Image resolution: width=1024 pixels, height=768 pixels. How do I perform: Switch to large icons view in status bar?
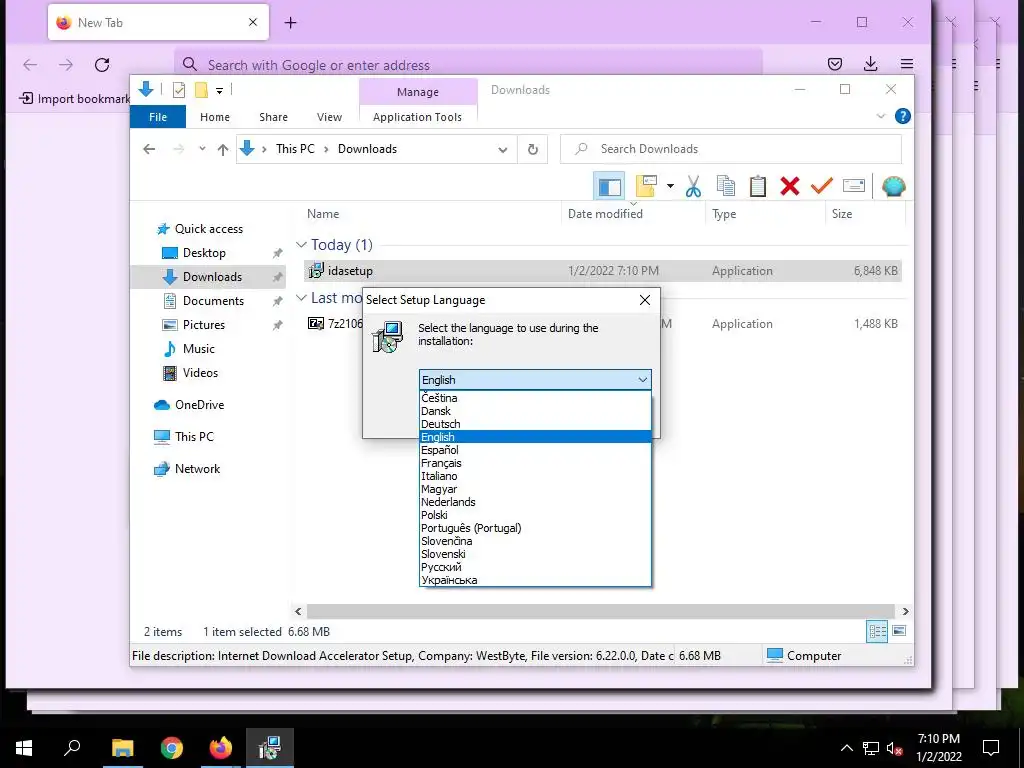(899, 631)
